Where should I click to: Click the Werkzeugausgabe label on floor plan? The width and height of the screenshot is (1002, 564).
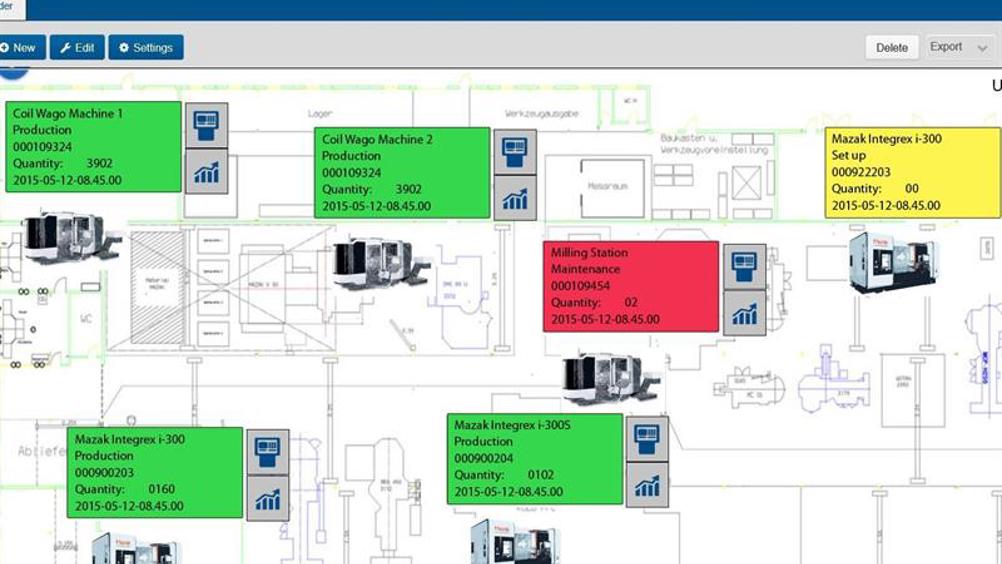coord(541,114)
